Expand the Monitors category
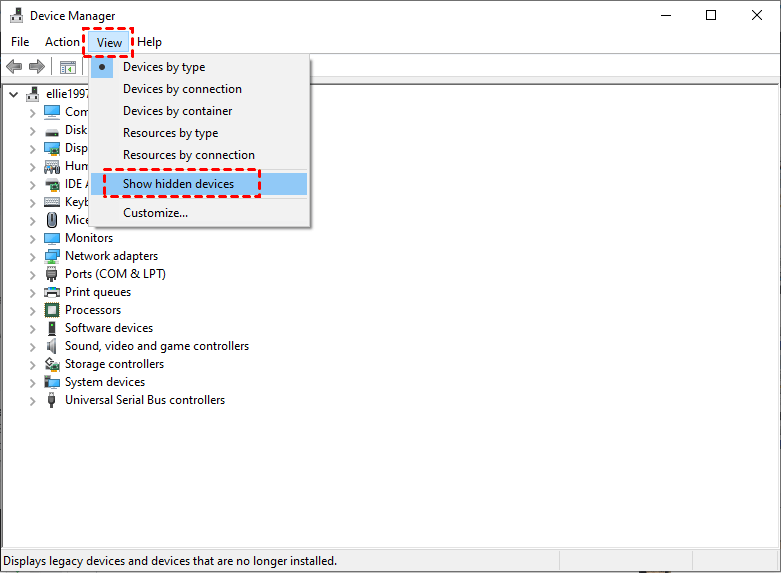The height and width of the screenshot is (573, 781). pos(33,239)
